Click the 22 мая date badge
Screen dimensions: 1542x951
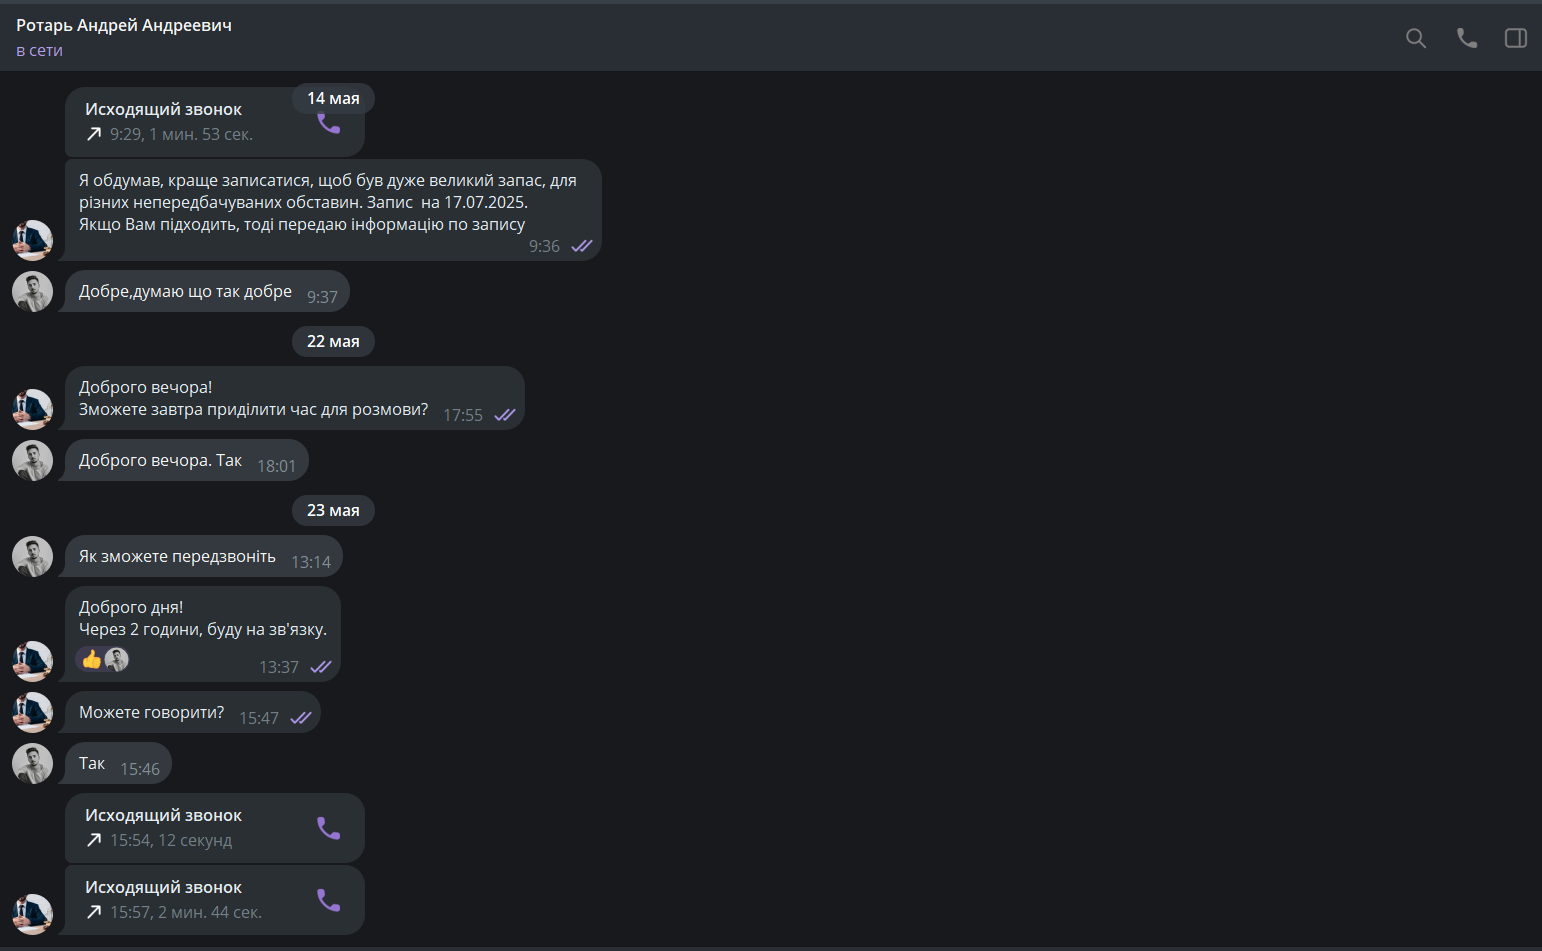[333, 341]
